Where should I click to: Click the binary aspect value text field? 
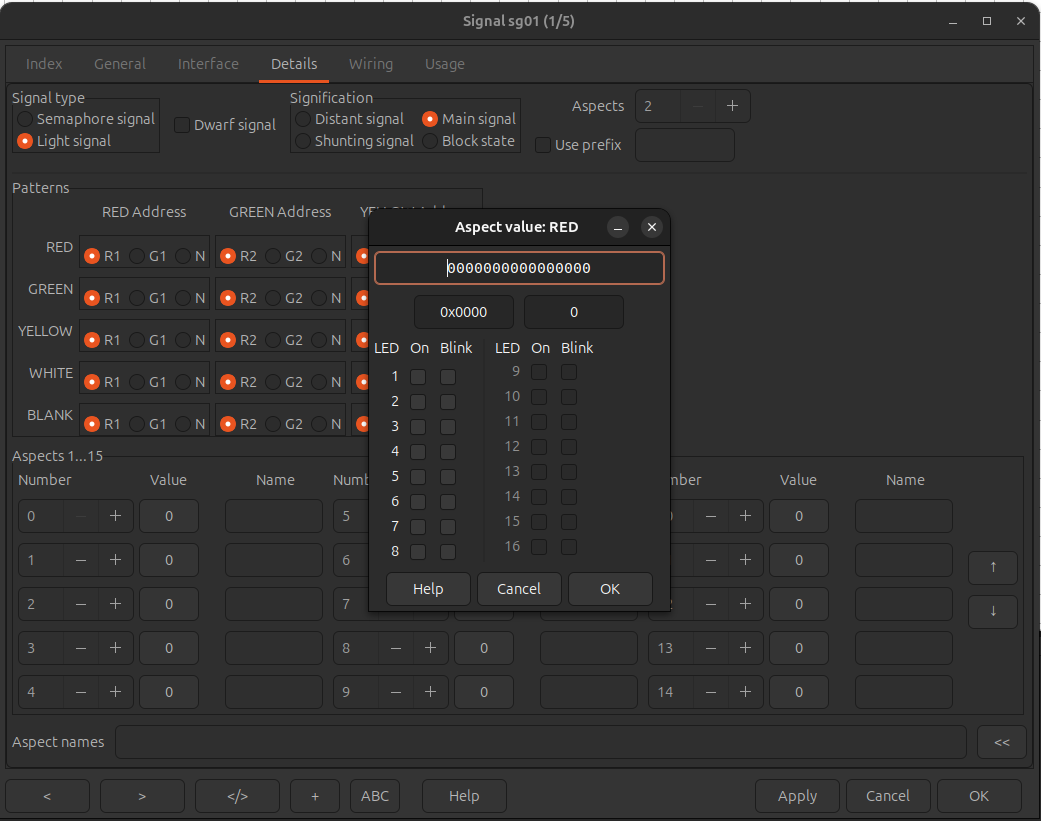point(519,268)
